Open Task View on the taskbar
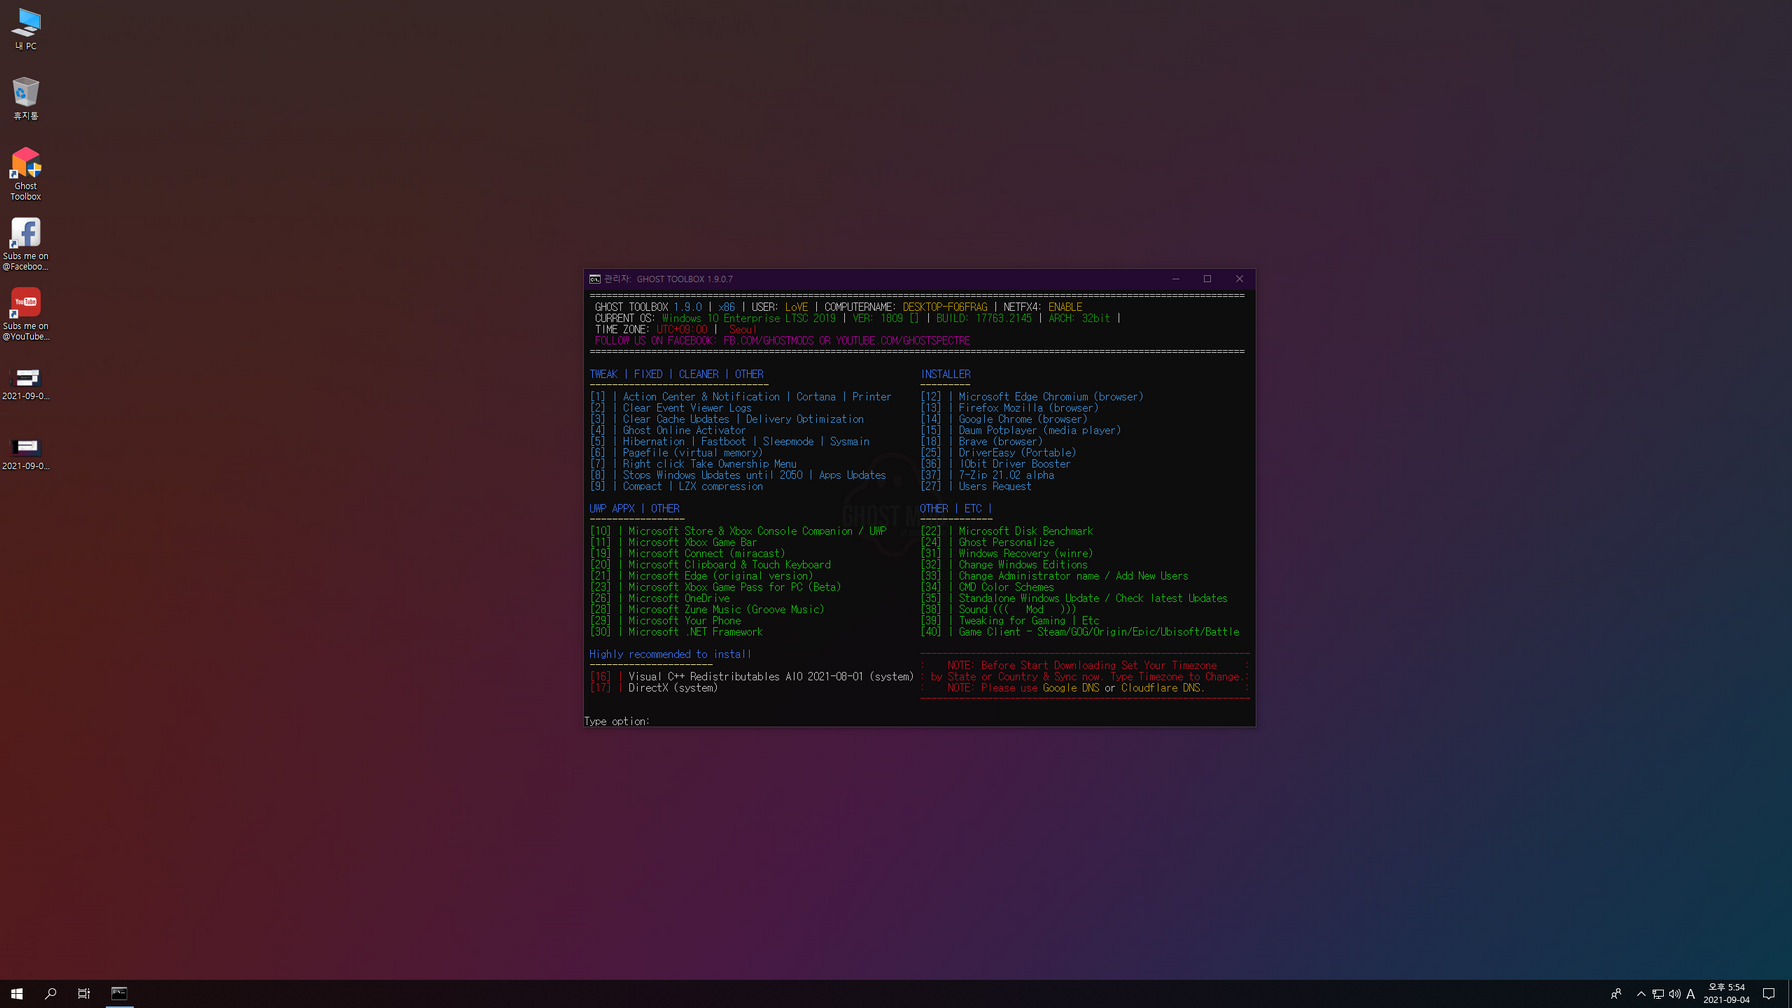1792x1008 pixels. coord(84,993)
